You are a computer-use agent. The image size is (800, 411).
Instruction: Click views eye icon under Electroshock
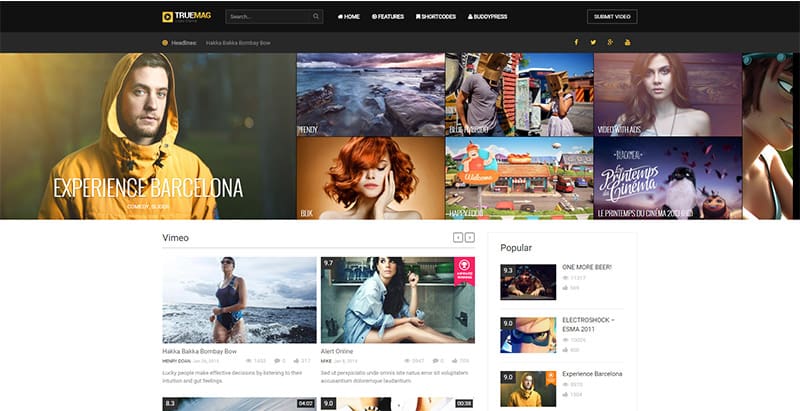pos(565,340)
